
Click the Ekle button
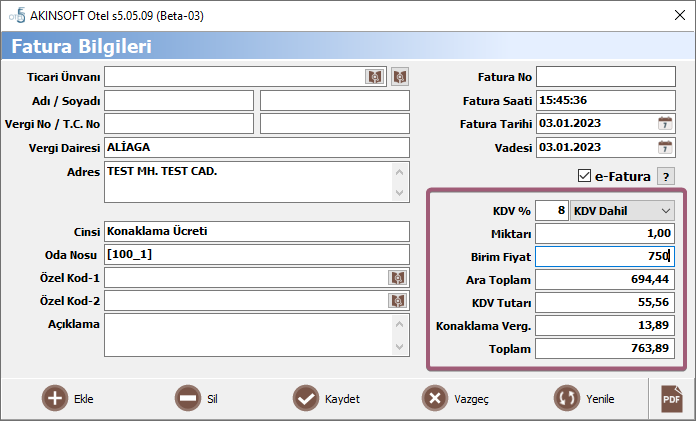click(67, 398)
